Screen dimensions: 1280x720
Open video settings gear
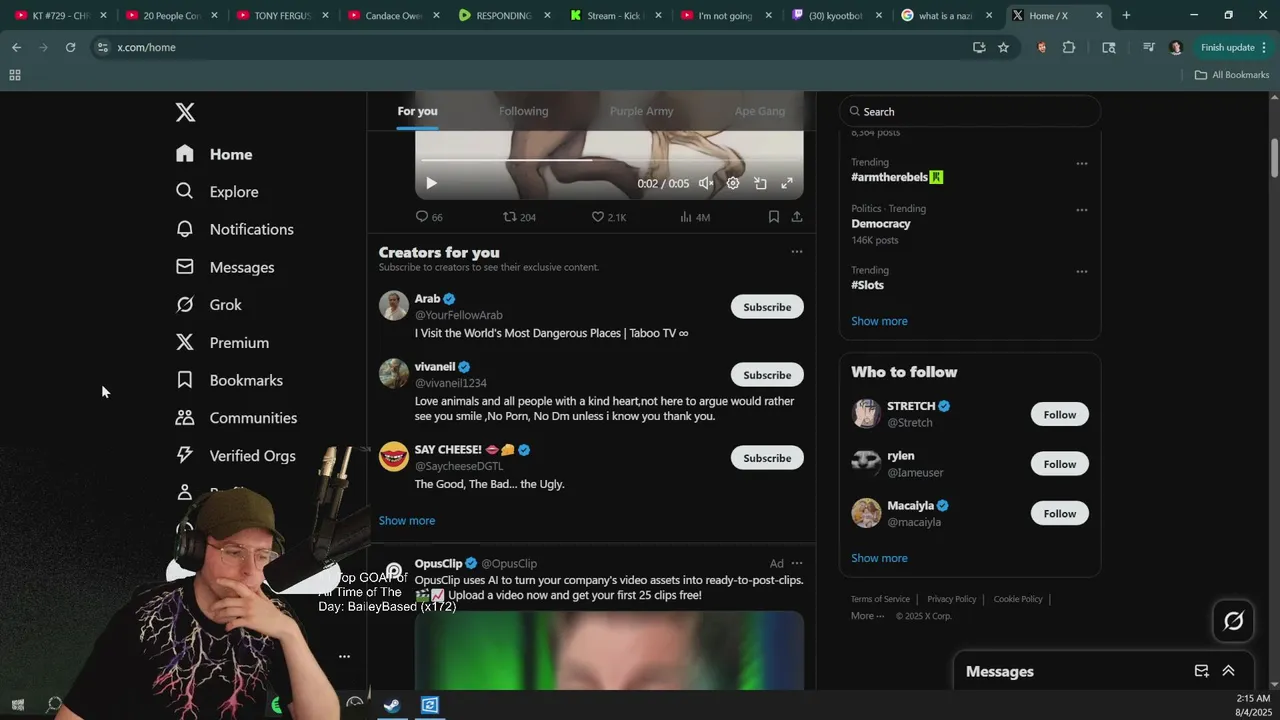[x=733, y=183]
